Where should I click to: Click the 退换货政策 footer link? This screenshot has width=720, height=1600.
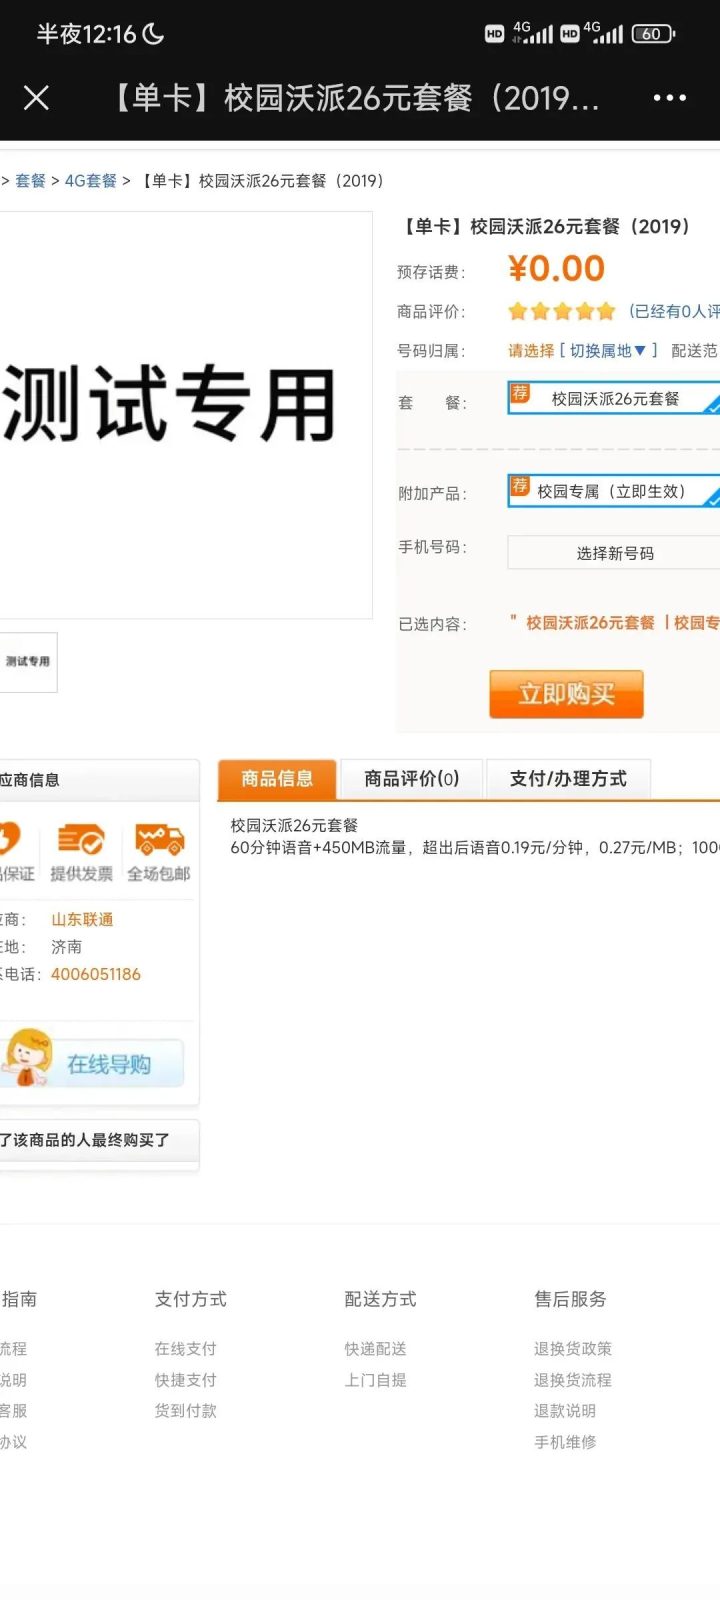click(x=573, y=1349)
